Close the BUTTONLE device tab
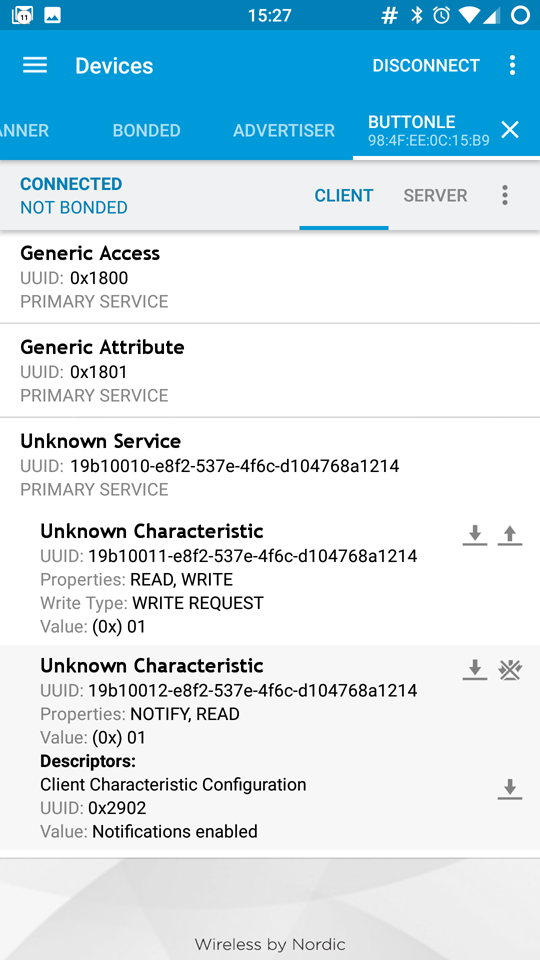The height and width of the screenshot is (960, 540). (510, 130)
